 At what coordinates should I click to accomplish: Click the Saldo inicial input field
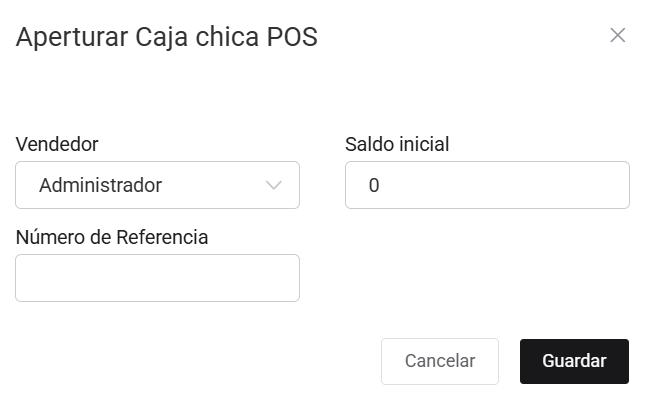tap(487, 186)
